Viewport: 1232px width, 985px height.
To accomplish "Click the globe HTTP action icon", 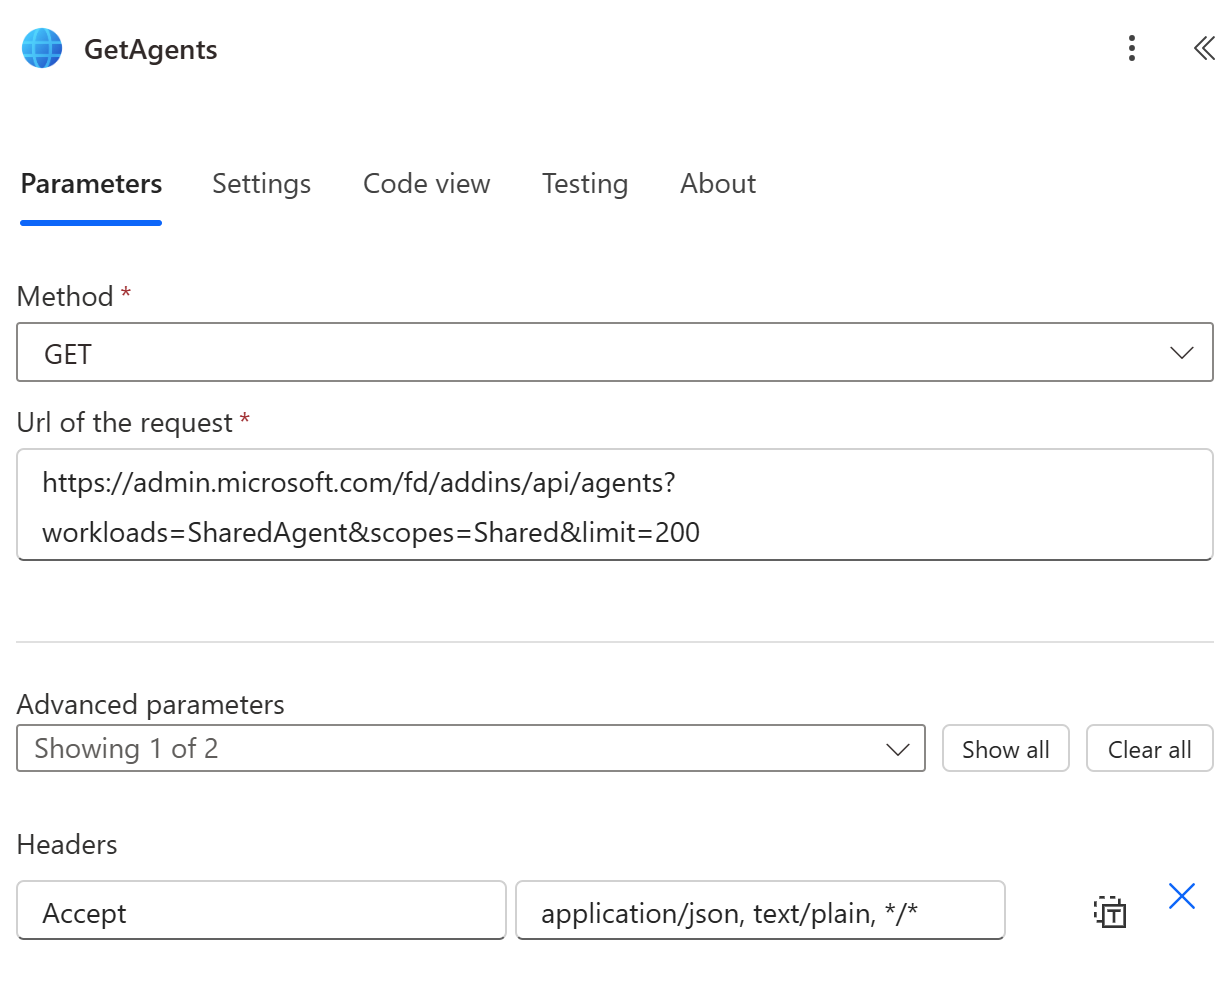I will click(42, 49).
